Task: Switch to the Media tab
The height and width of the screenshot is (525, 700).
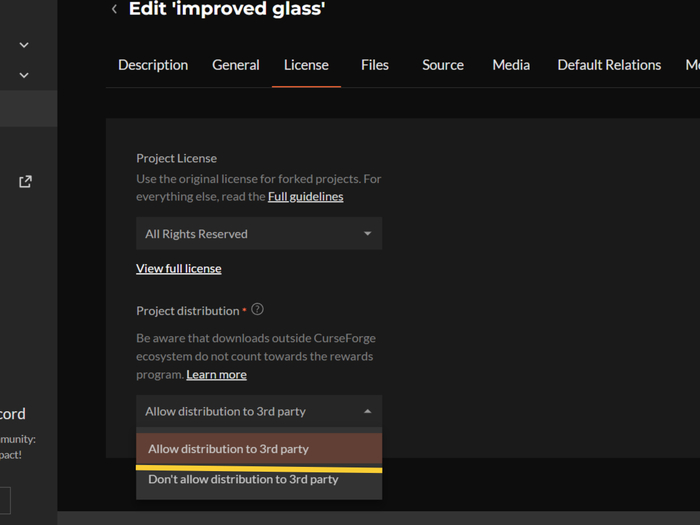Action: [511, 65]
